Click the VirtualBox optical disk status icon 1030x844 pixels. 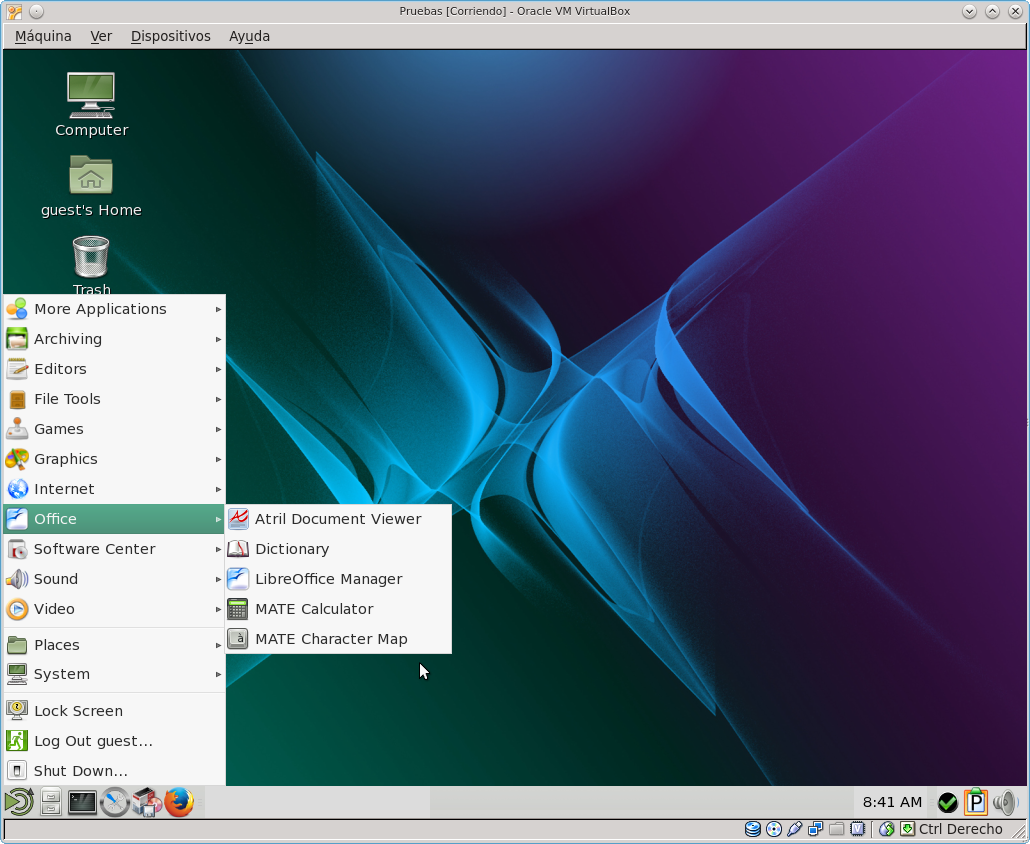pos(774,829)
